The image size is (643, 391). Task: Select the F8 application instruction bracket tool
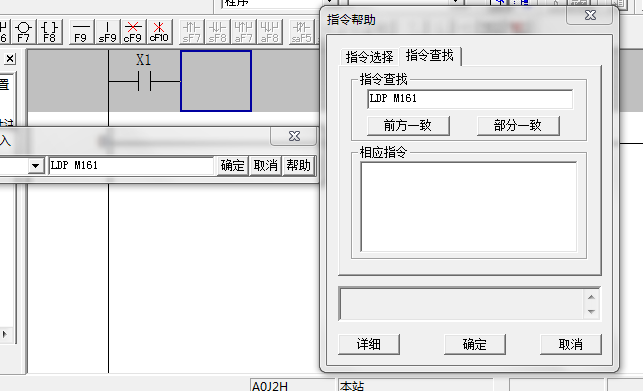50,32
